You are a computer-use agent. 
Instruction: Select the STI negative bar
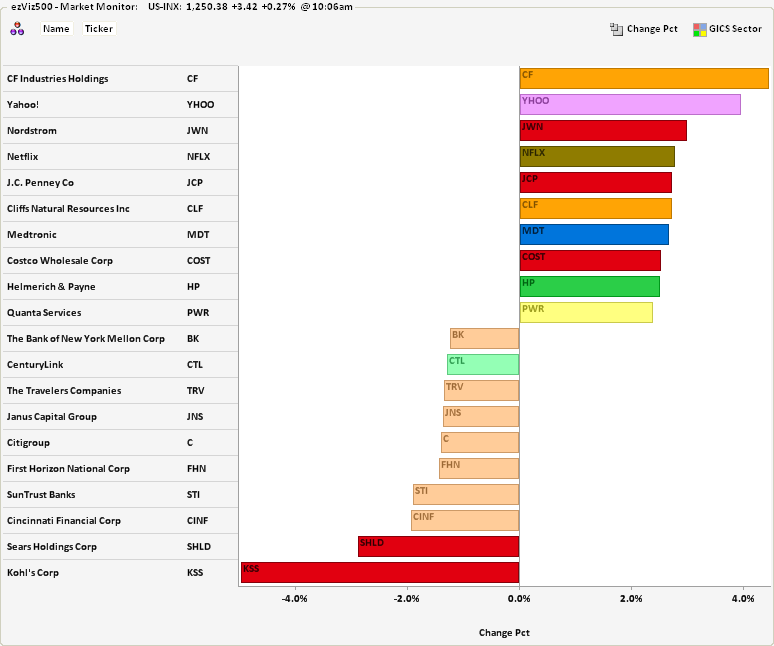click(466, 494)
